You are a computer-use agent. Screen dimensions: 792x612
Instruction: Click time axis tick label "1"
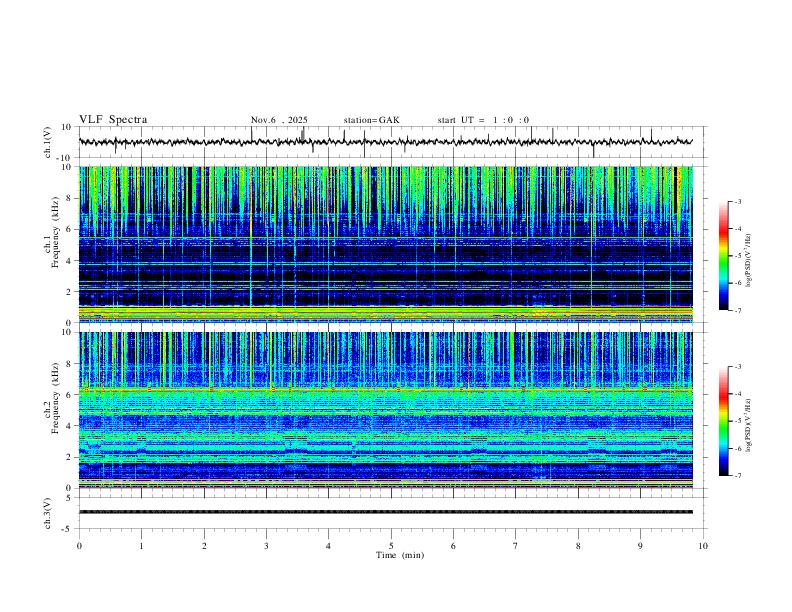[141, 546]
